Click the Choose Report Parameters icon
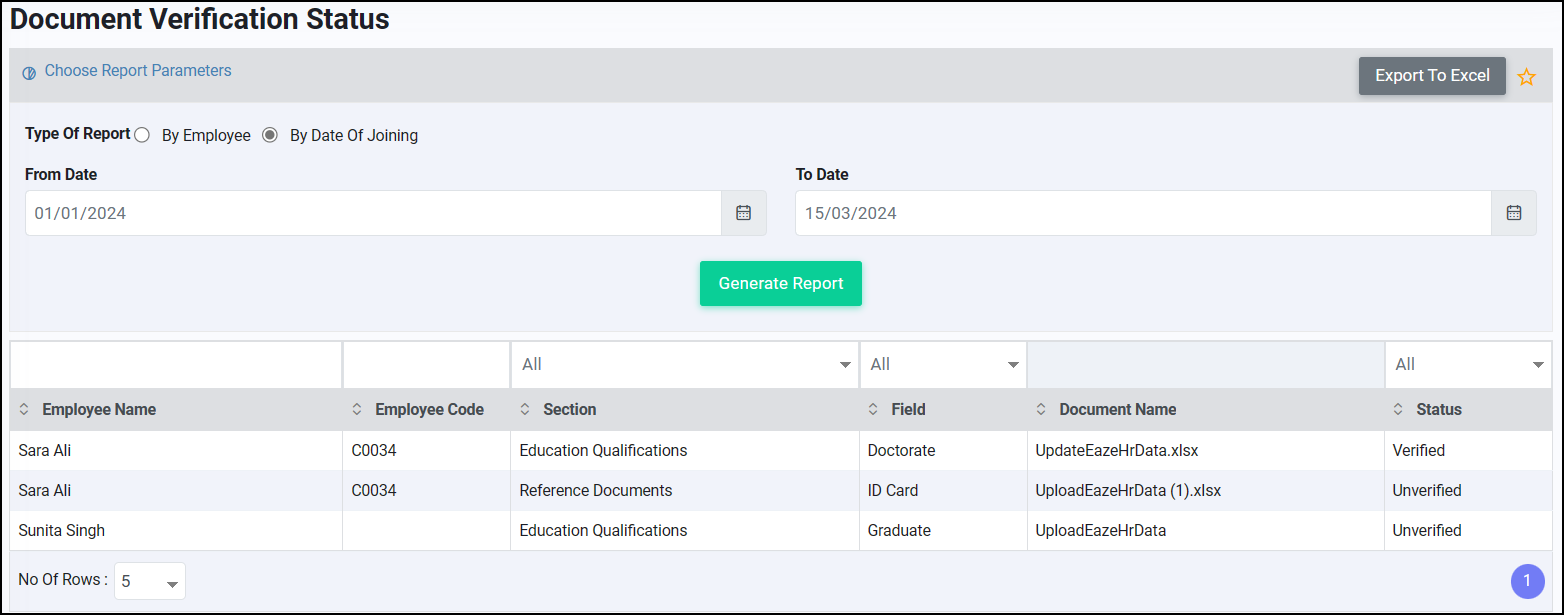Image resolution: width=1564 pixels, height=615 pixels. coord(29,73)
